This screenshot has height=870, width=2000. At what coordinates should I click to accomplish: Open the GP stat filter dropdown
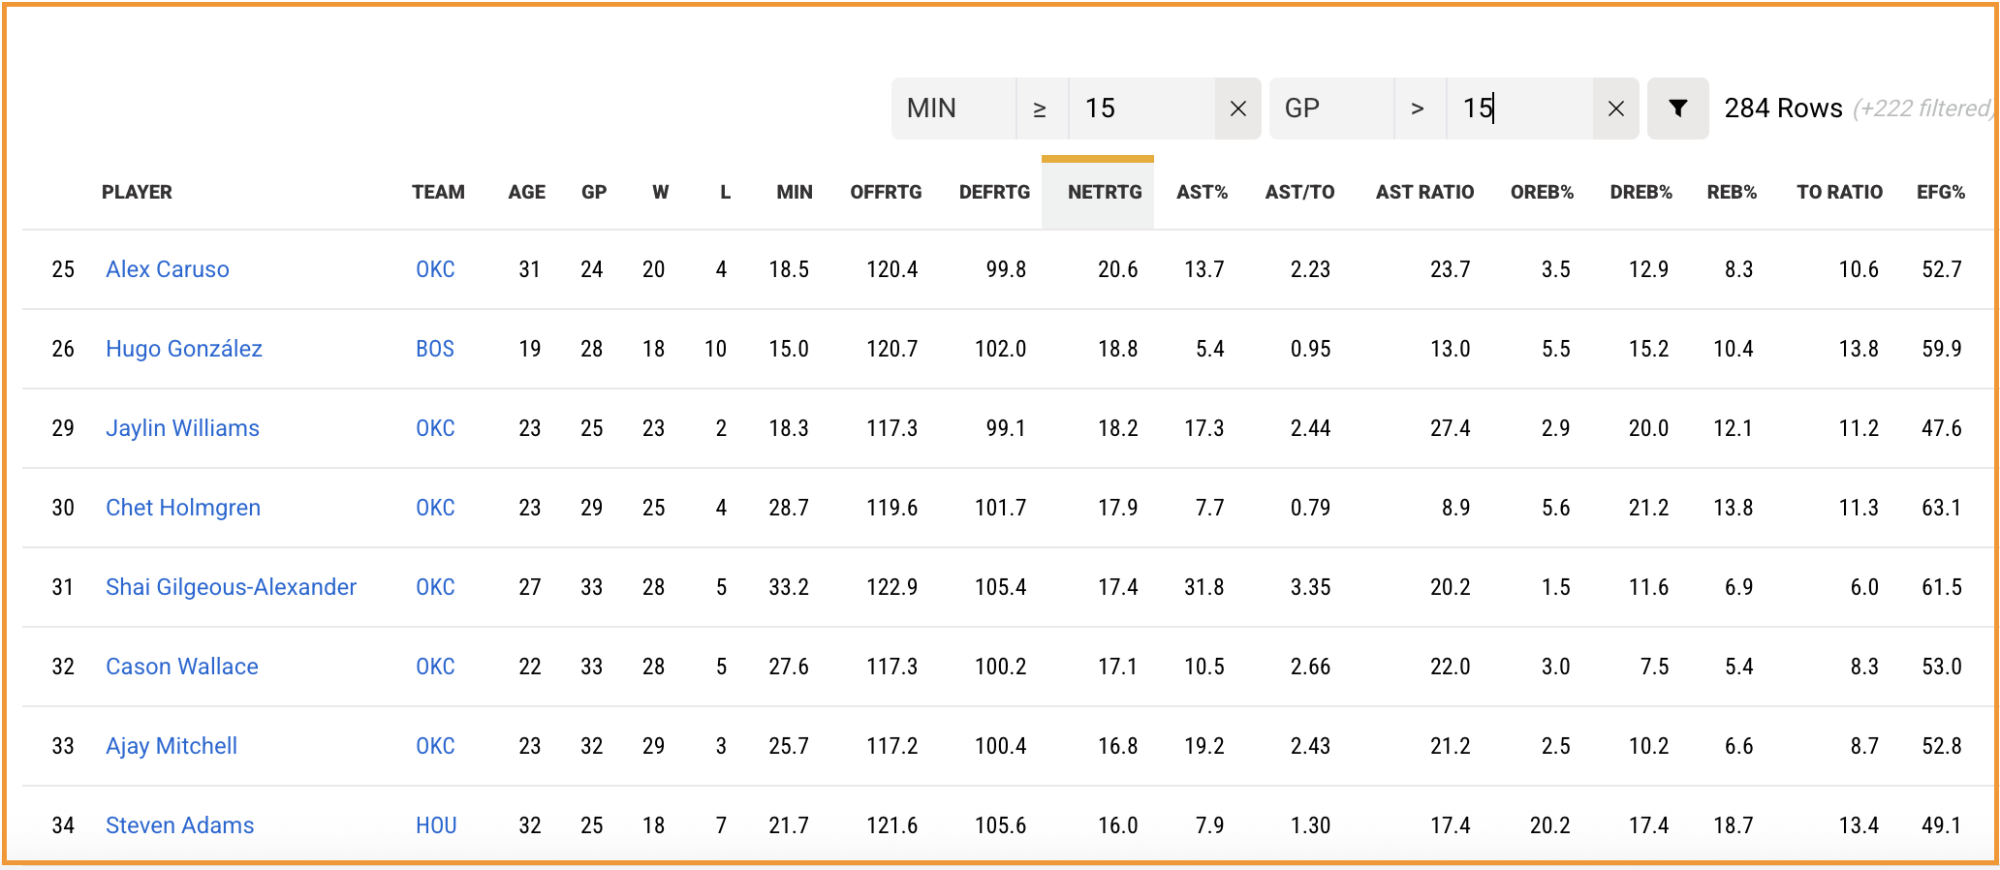[1331, 109]
